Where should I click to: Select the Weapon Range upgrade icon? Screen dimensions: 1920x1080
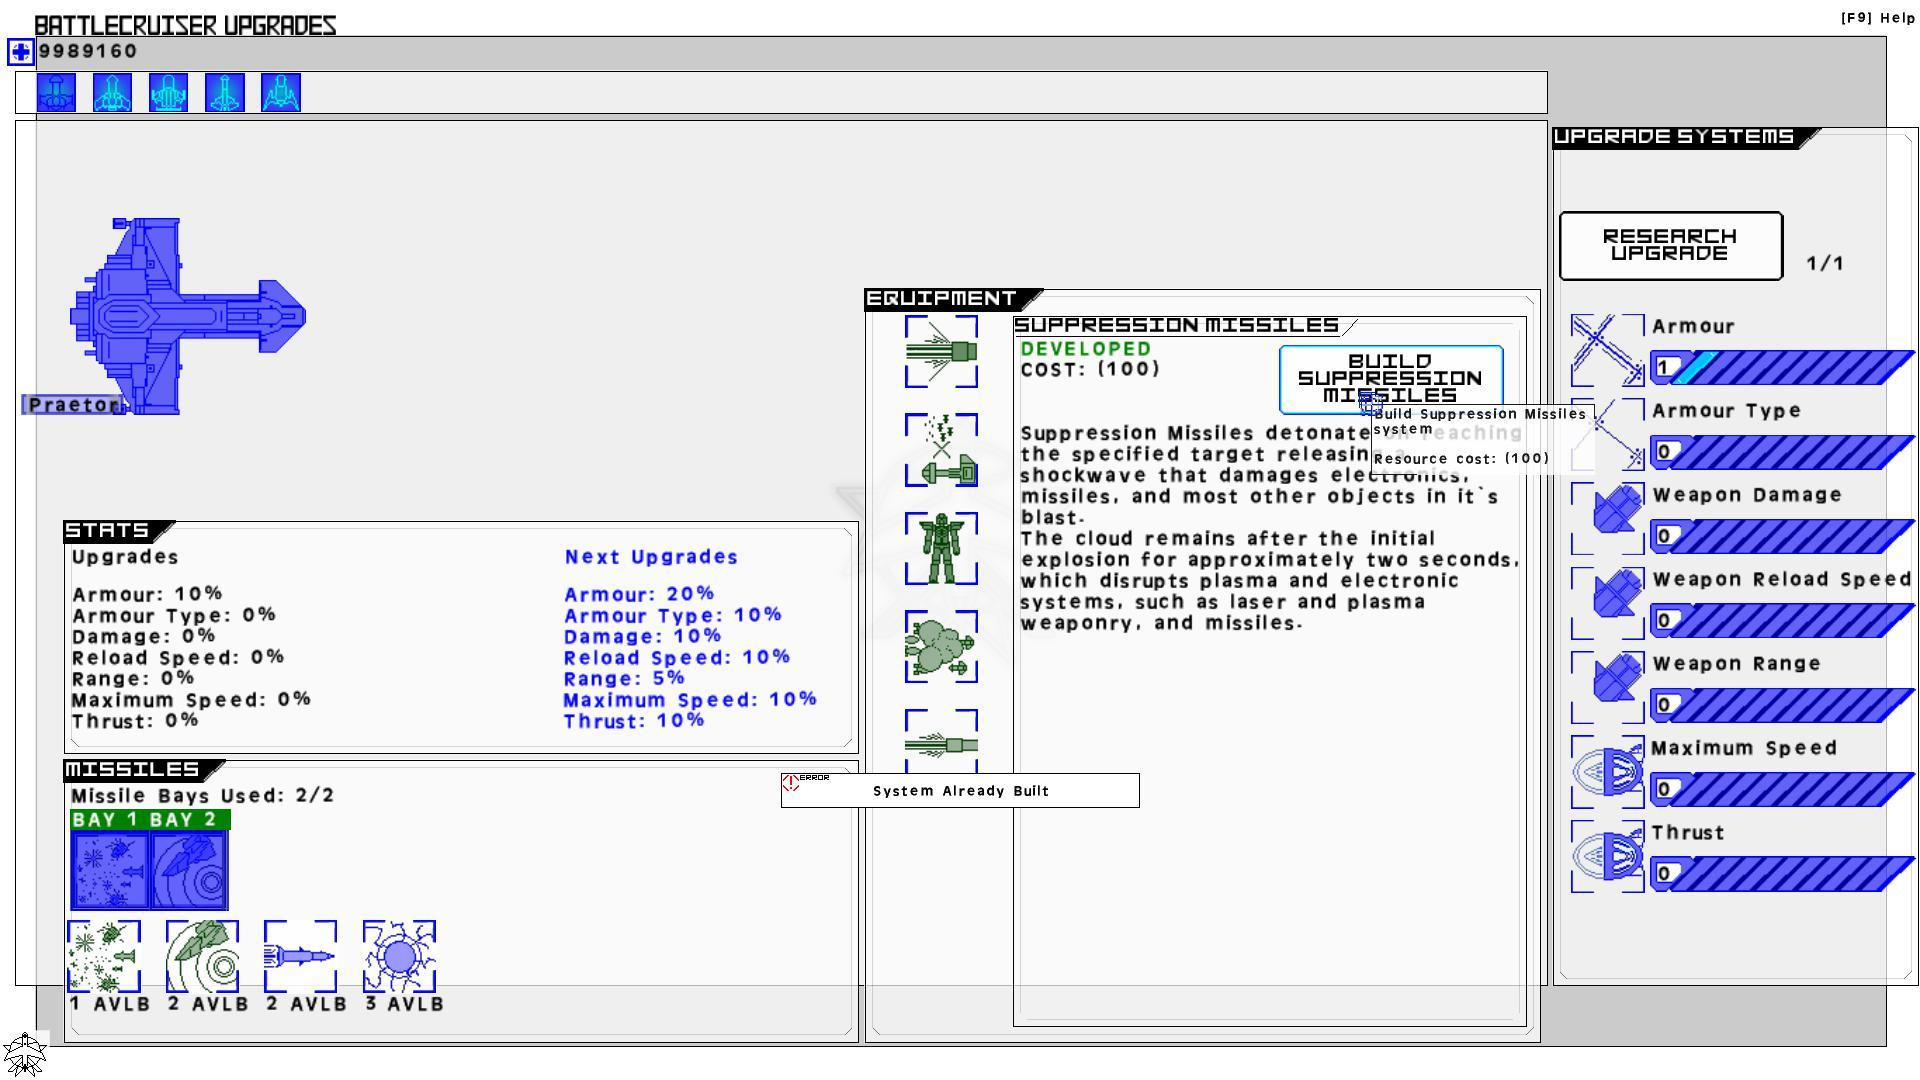[1607, 688]
